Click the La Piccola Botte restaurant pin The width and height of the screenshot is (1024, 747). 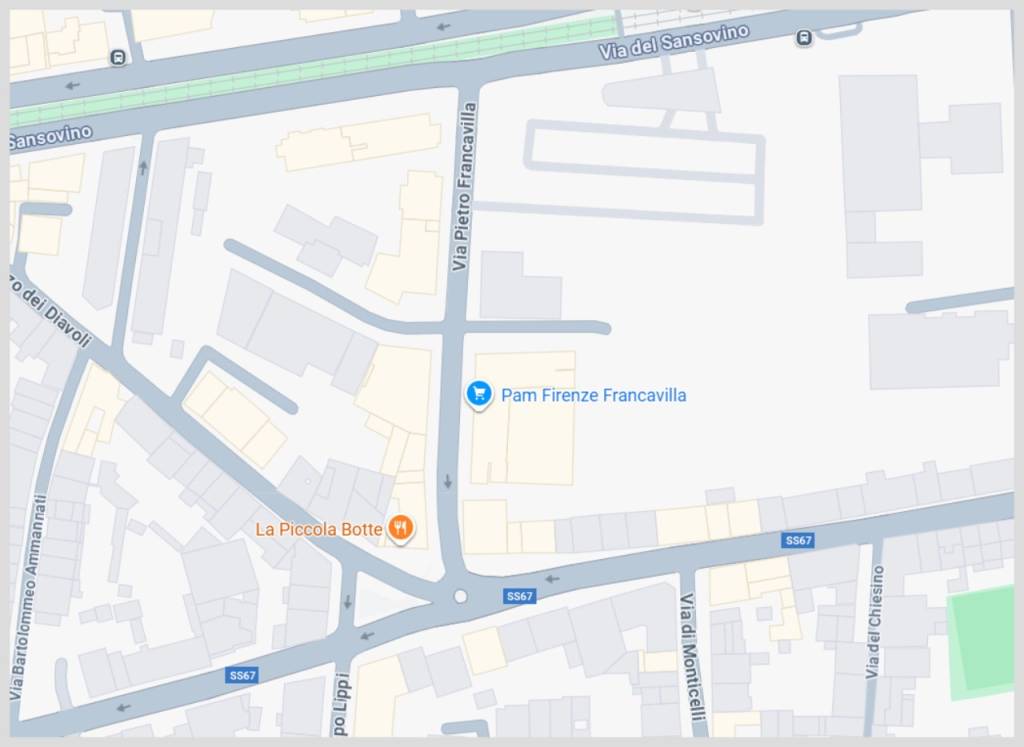click(x=400, y=528)
